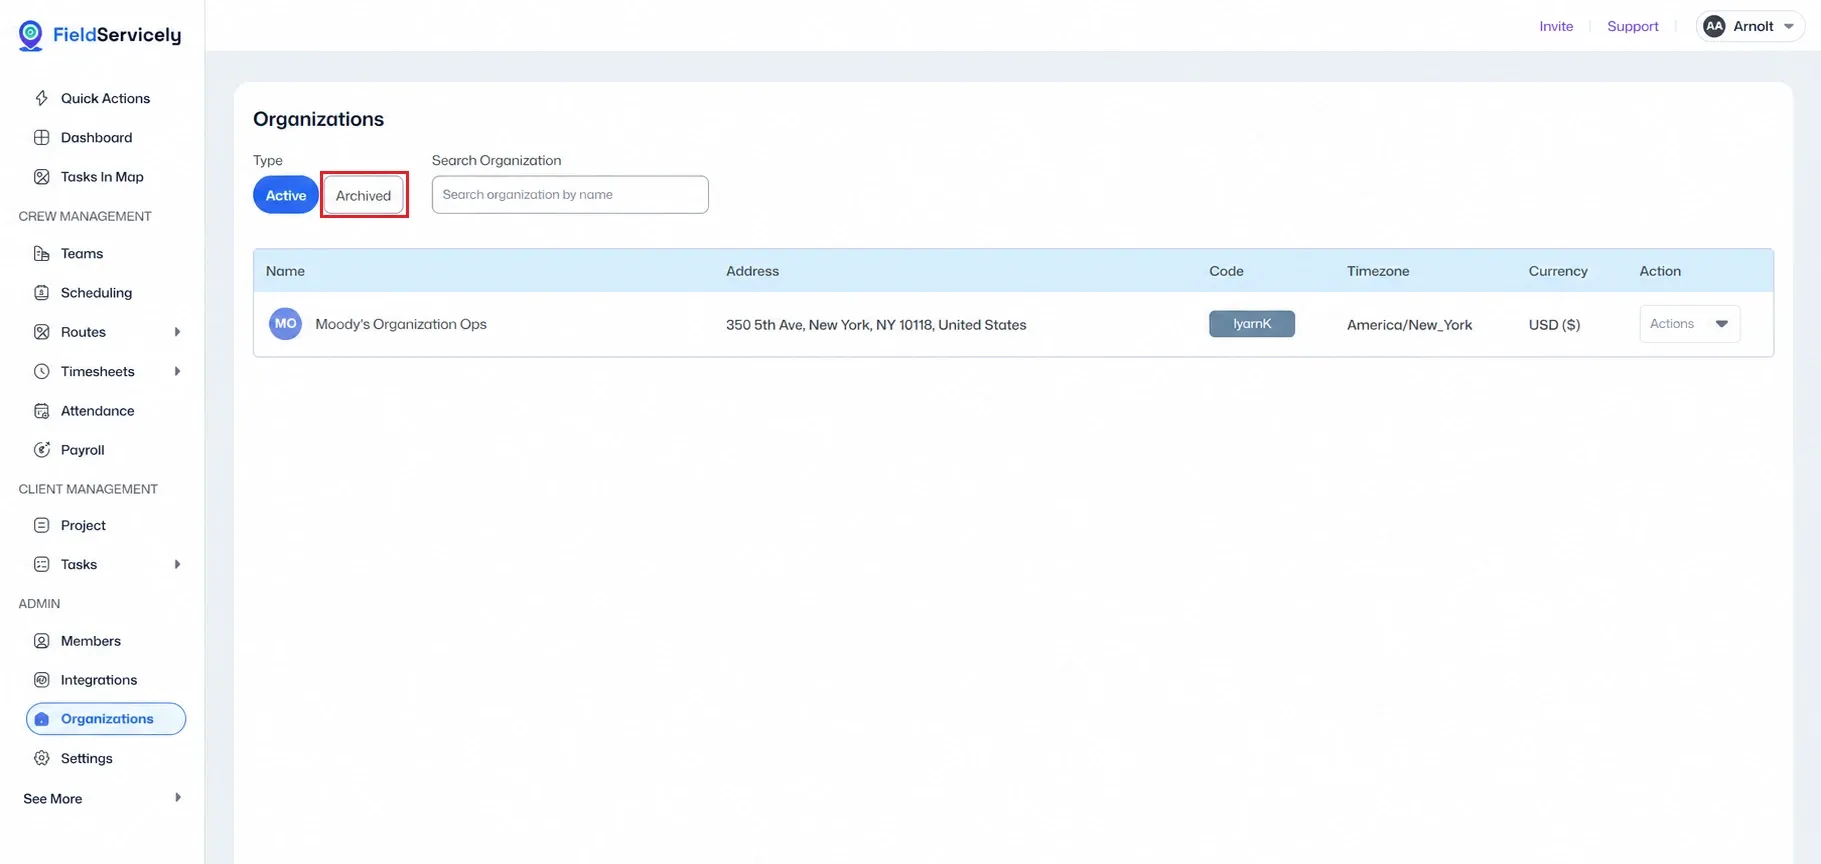Click See More label

(52, 798)
